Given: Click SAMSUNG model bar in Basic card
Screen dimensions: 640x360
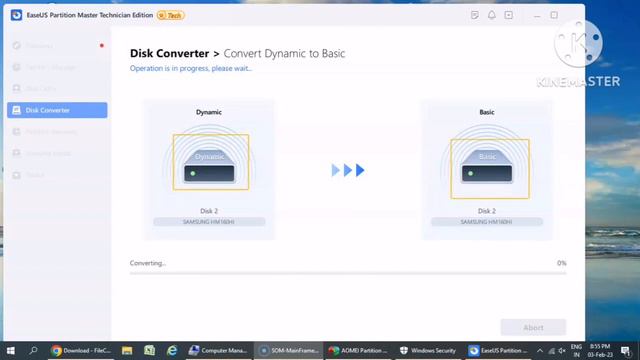Looking at the screenshot, I should (487, 222).
